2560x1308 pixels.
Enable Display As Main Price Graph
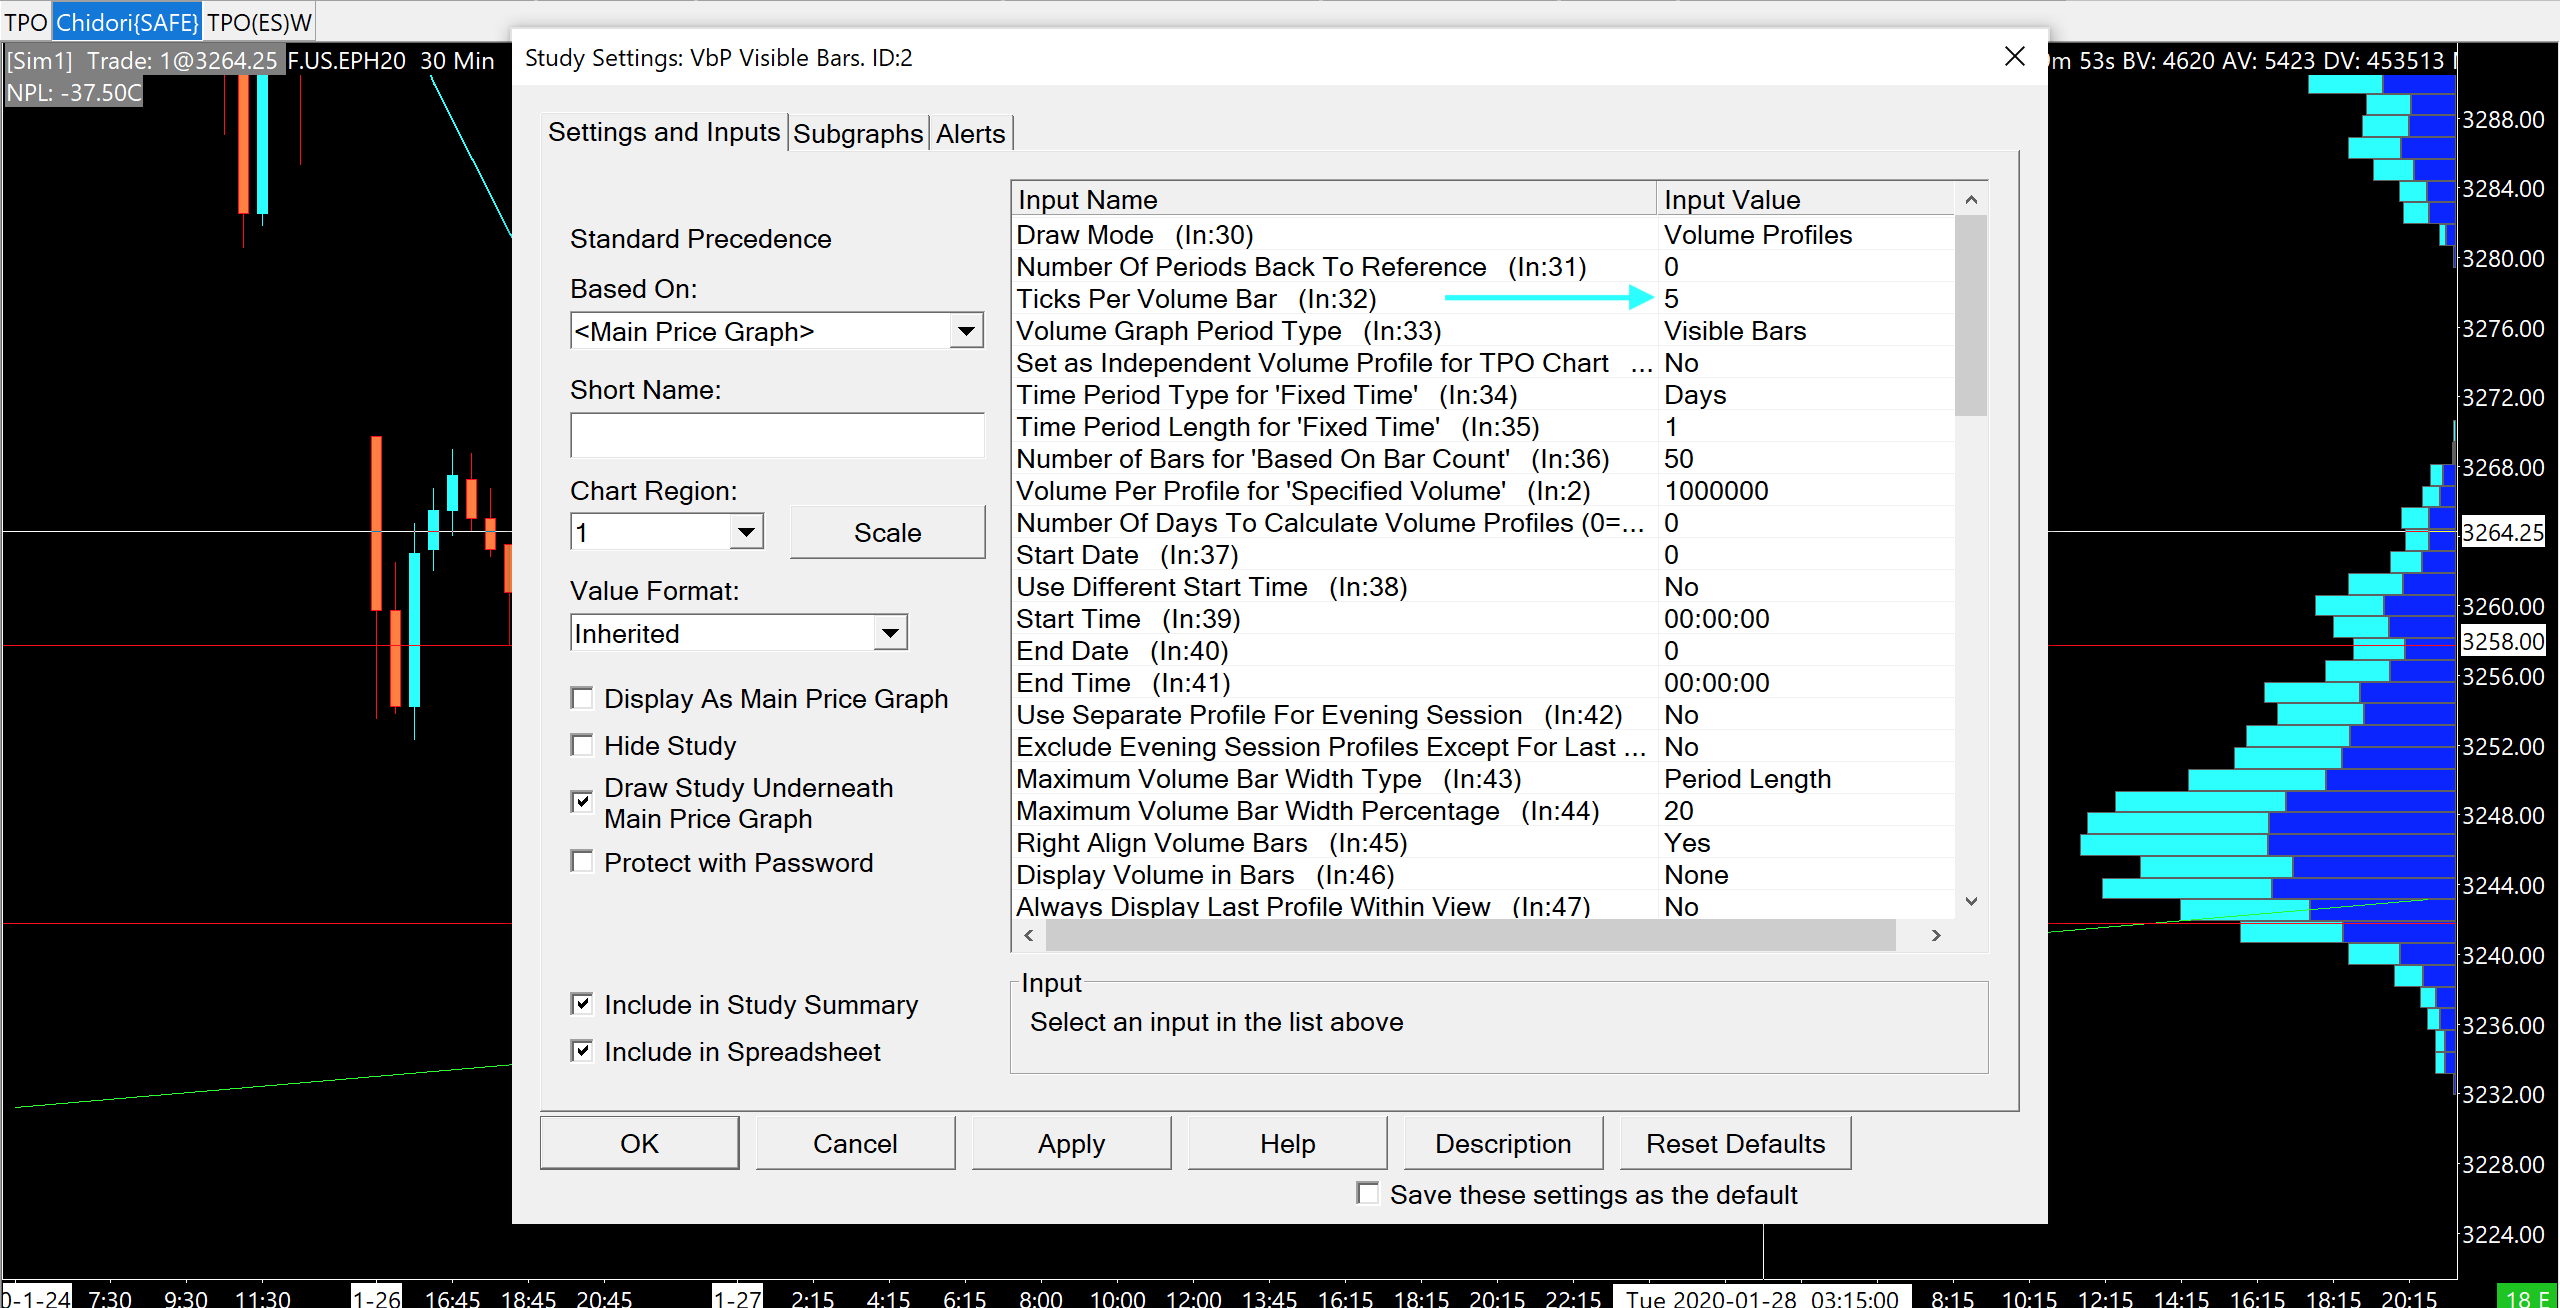coord(582,698)
